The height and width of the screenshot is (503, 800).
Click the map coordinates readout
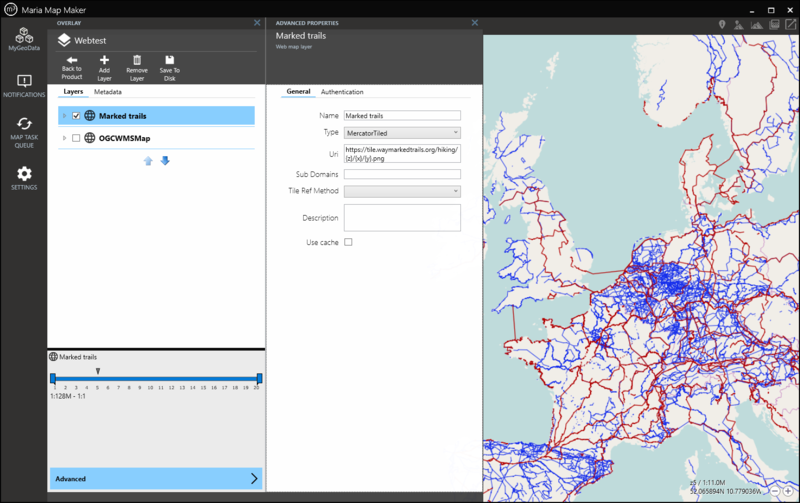click(726, 491)
